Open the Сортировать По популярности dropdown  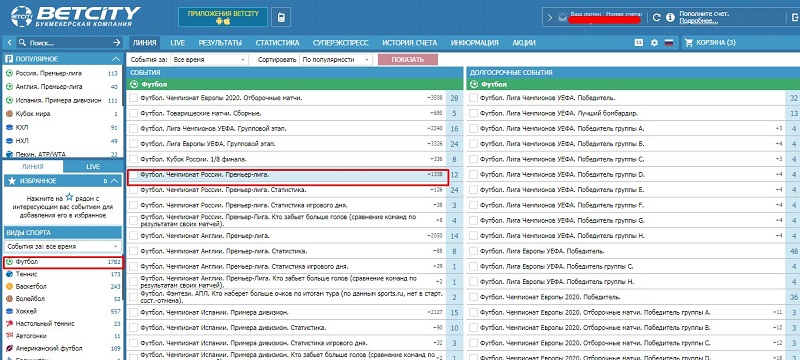336,60
